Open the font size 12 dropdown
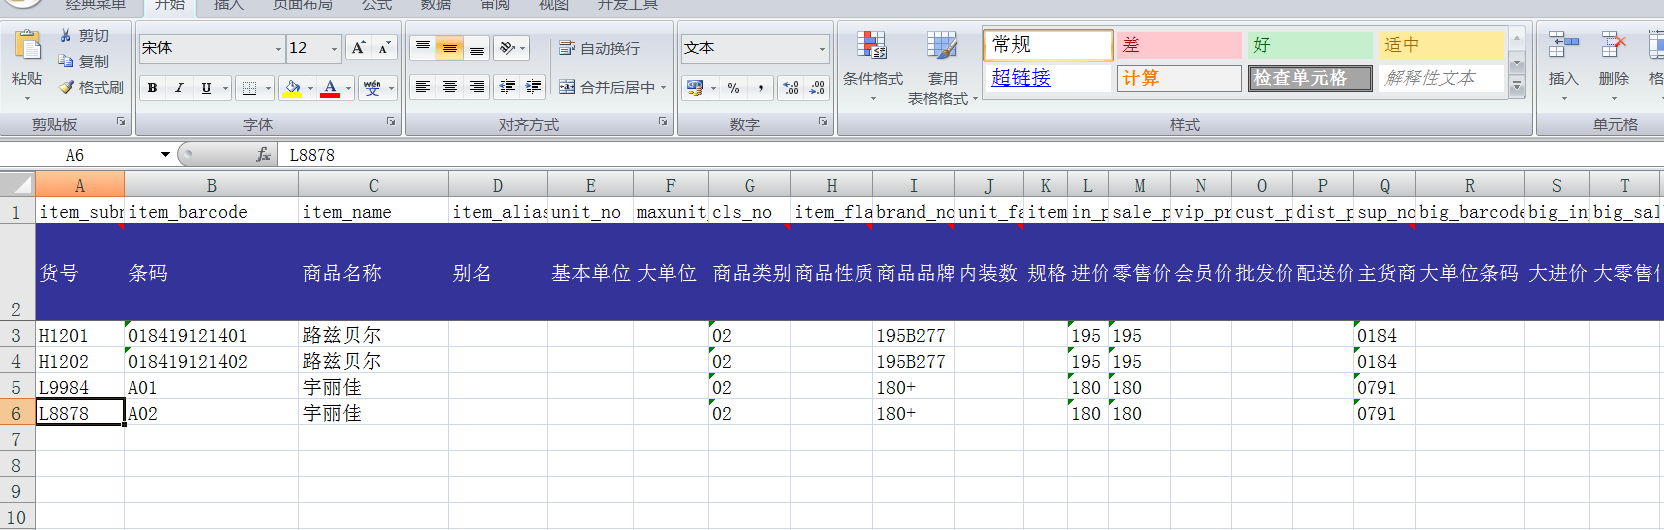 pyautogui.click(x=334, y=48)
